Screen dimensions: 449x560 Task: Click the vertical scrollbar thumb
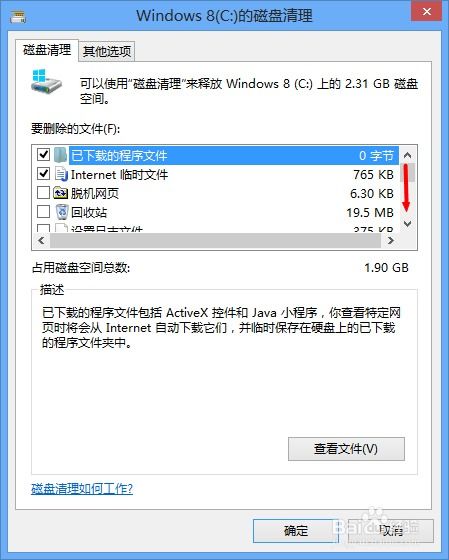(x=408, y=172)
